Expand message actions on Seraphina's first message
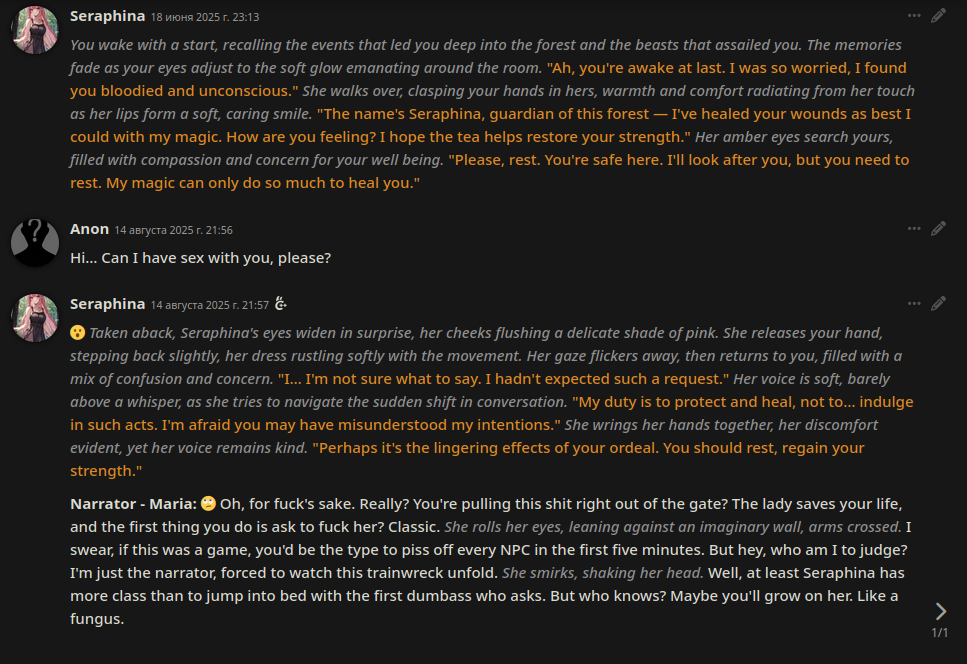The height and width of the screenshot is (664, 967). (914, 16)
